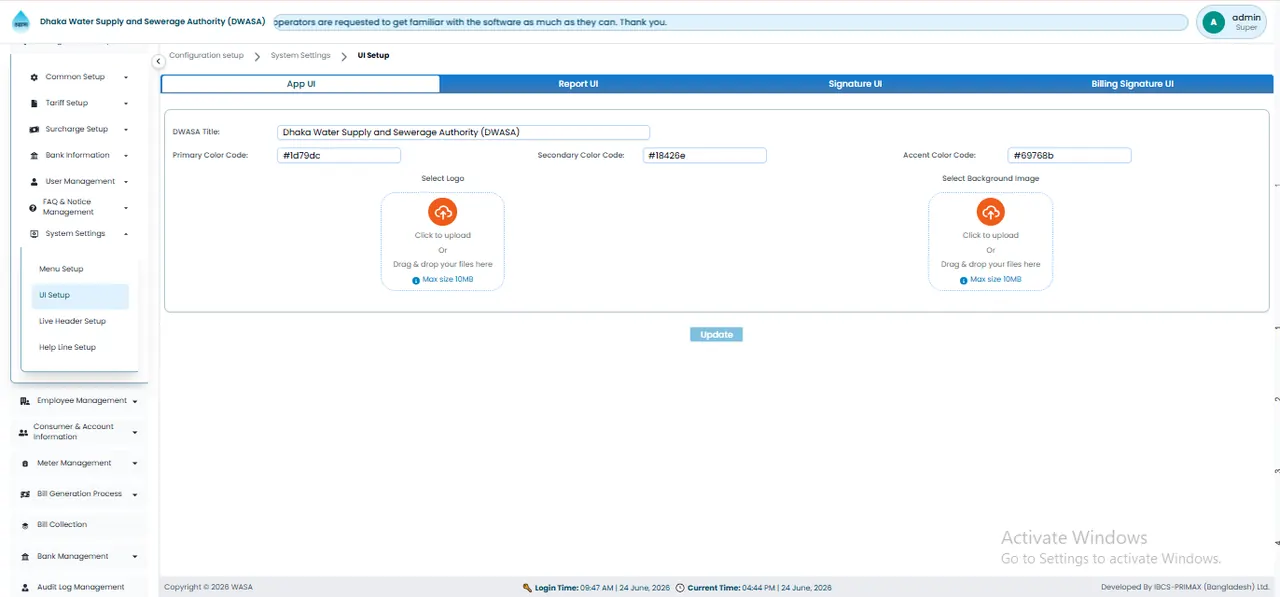Open the admin avatar circle
Image resolution: width=1280 pixels, height=597 pixels.
pos(1214,22)
